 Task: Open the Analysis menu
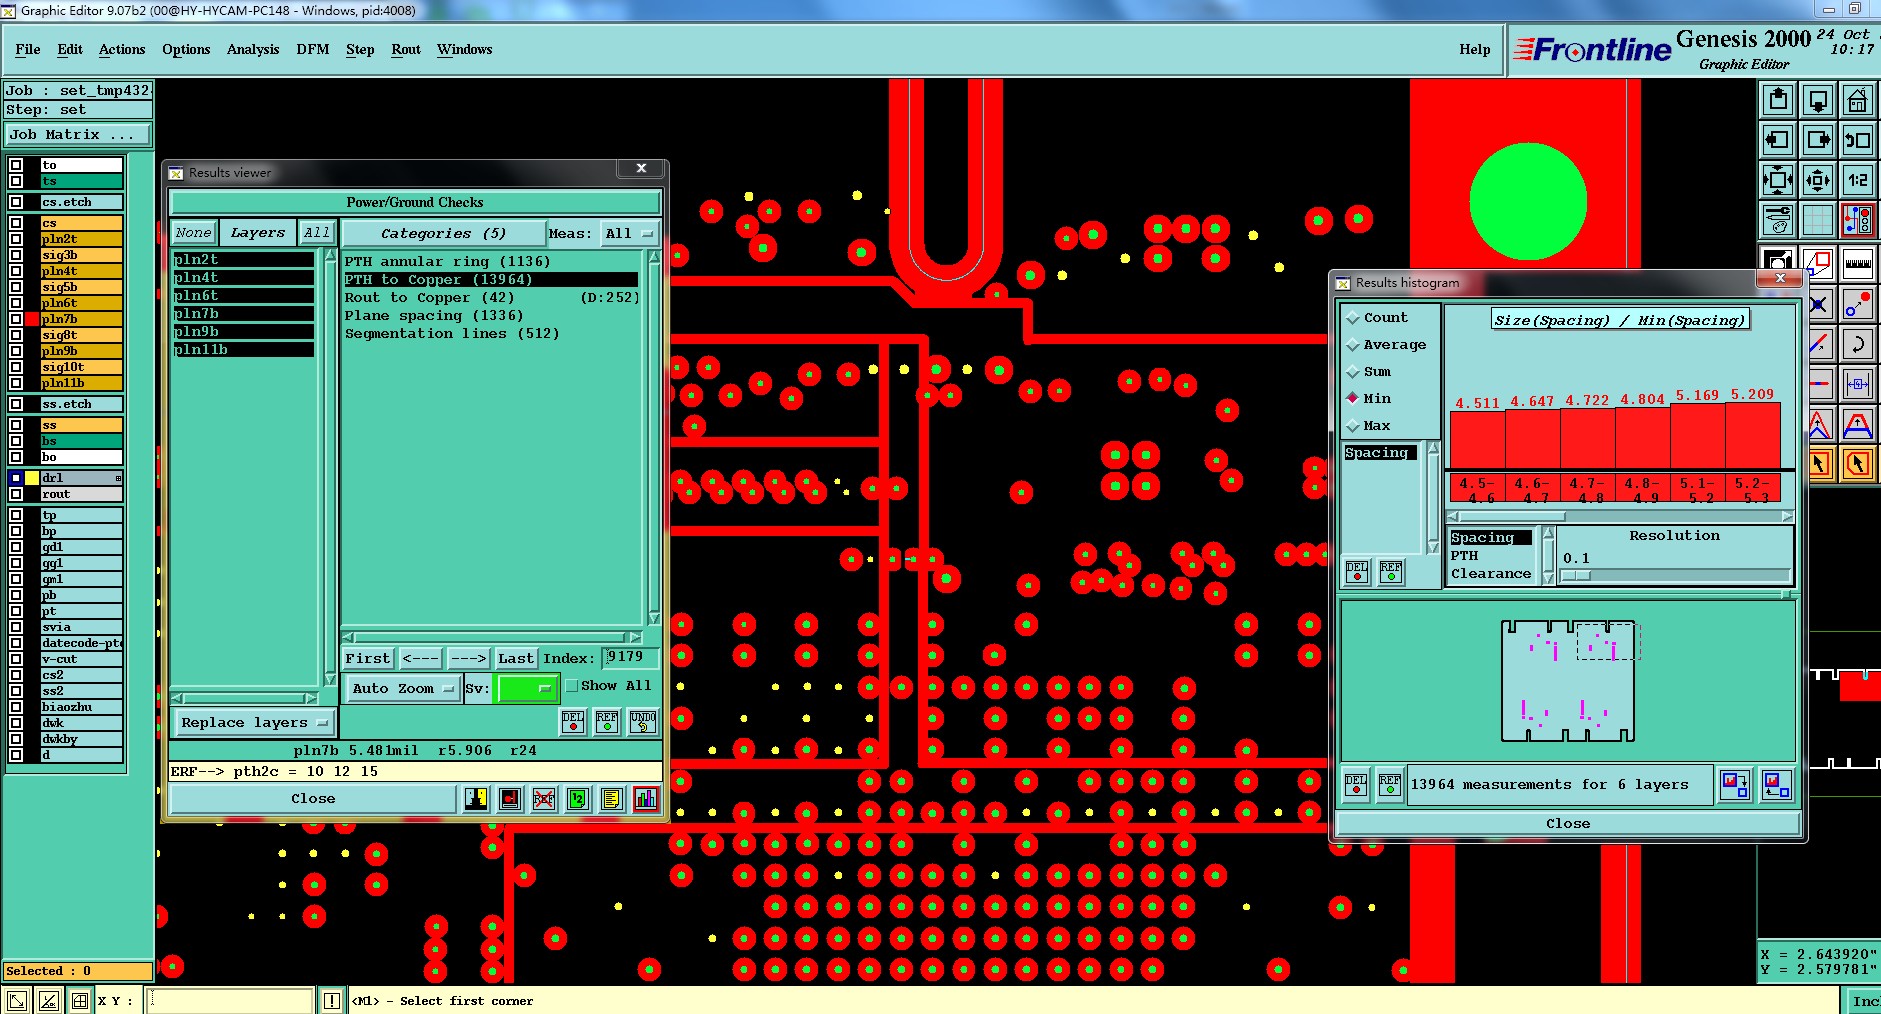tap(253, 49)
